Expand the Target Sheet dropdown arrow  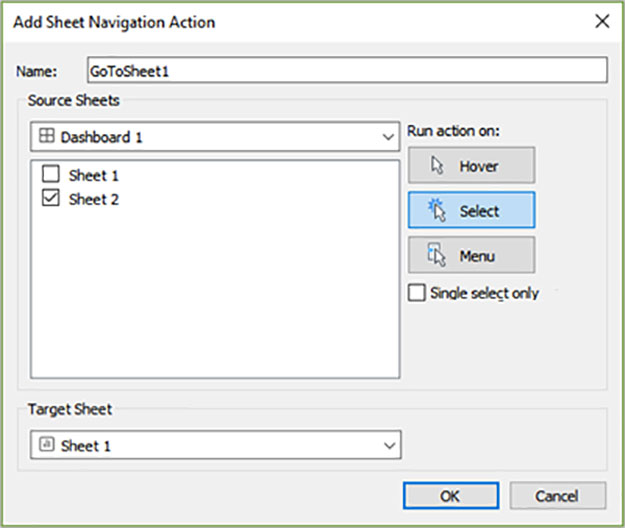[389, 445]
